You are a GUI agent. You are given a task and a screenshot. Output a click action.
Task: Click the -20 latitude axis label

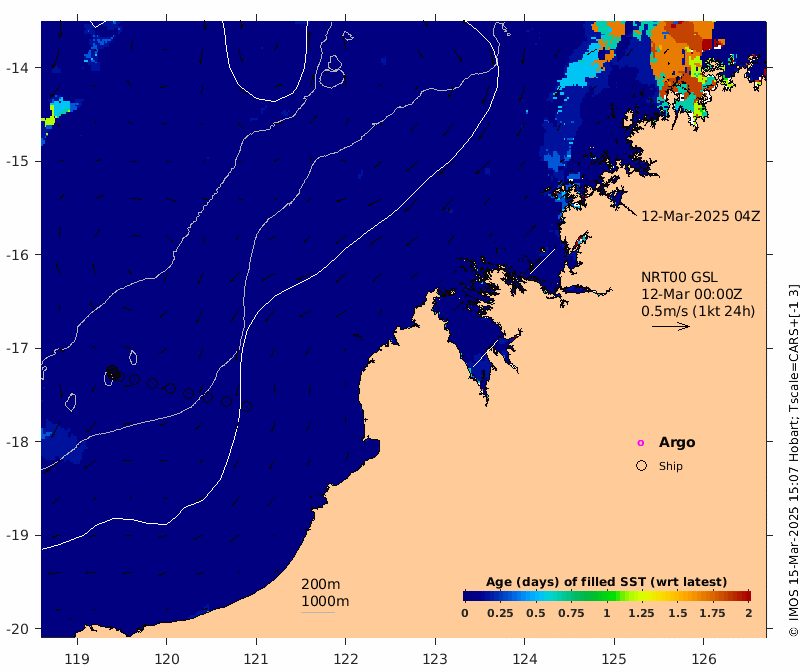tap(17, 629)
